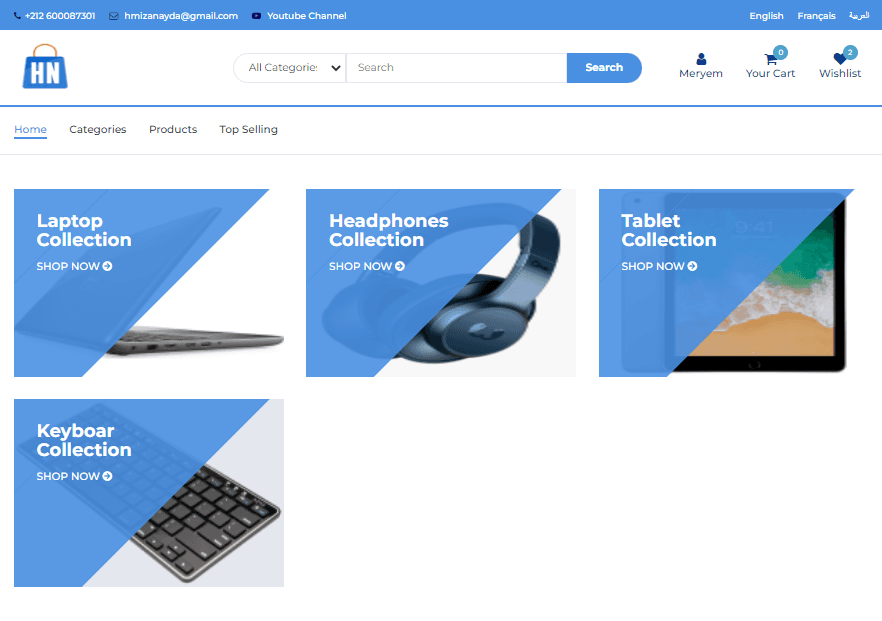Click the phone icon by the number

(x=17, y=16)
